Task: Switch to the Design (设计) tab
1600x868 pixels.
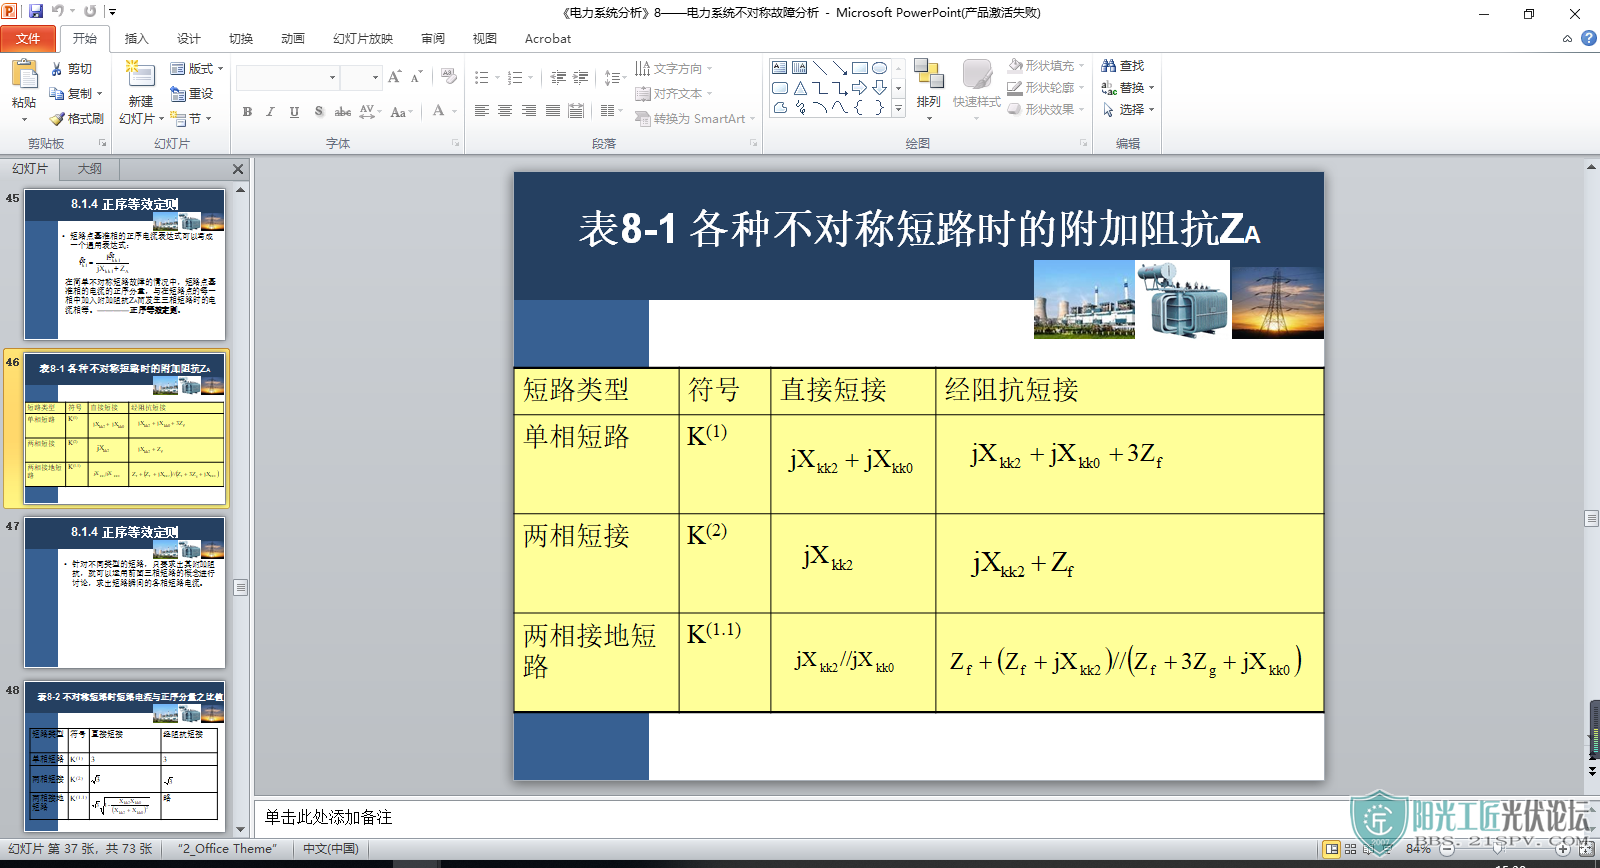Action: pos(188,39)
